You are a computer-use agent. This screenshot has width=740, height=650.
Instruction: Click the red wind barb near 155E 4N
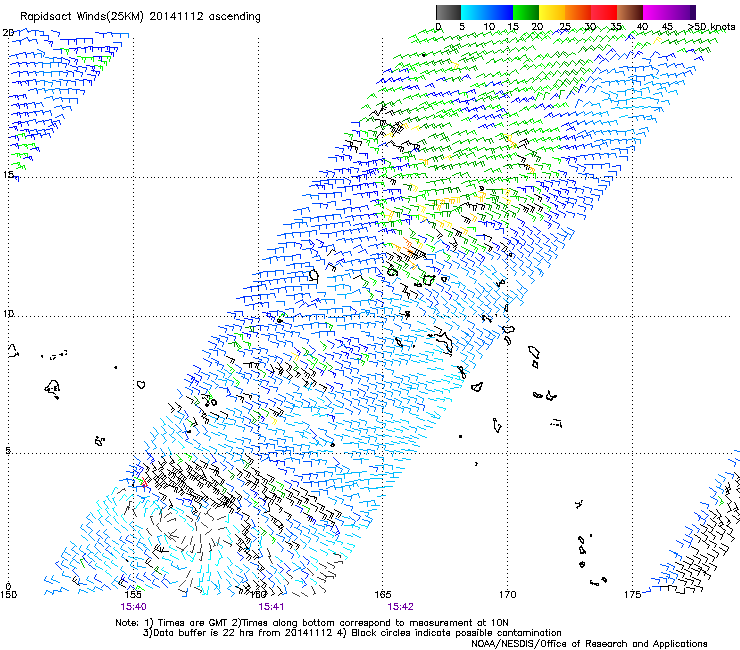click(144, 482)
